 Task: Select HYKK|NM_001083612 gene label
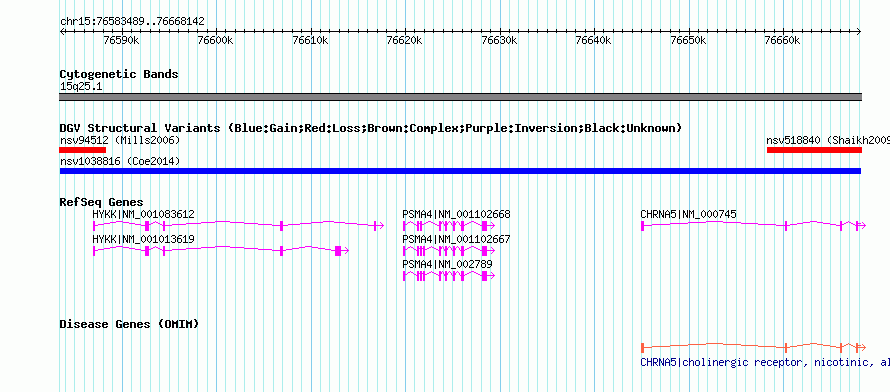[x=144, y=214]
